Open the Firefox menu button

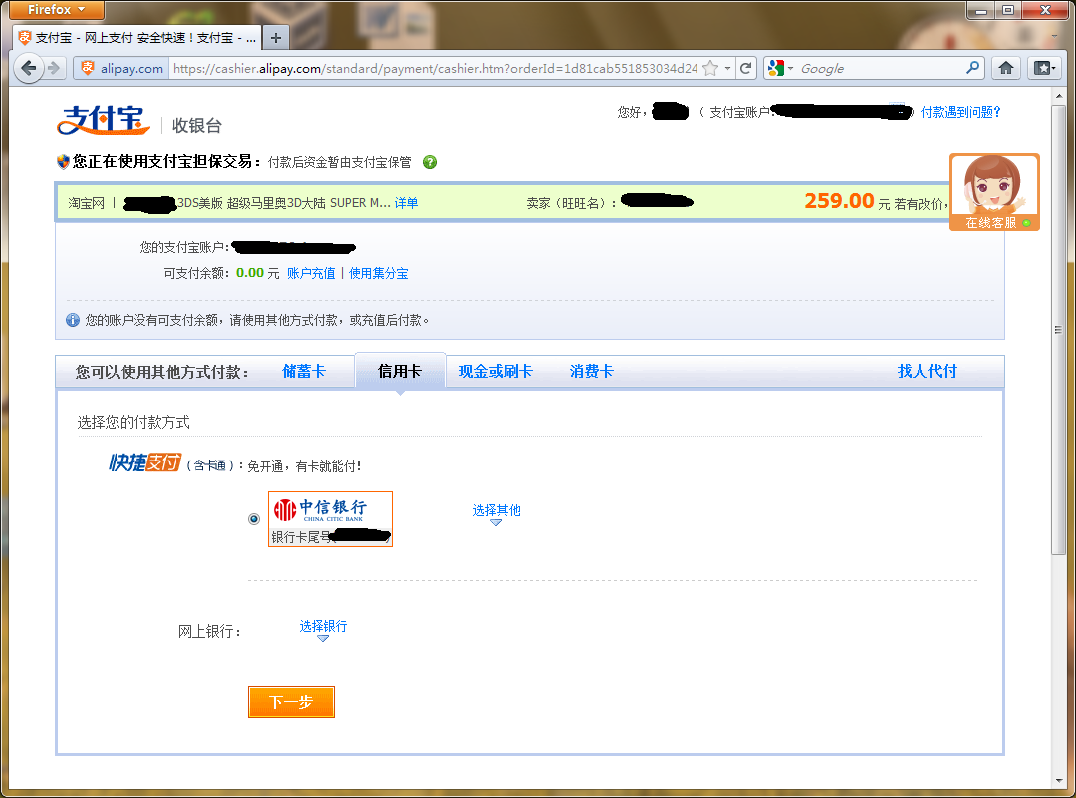(x=58, y=10)
